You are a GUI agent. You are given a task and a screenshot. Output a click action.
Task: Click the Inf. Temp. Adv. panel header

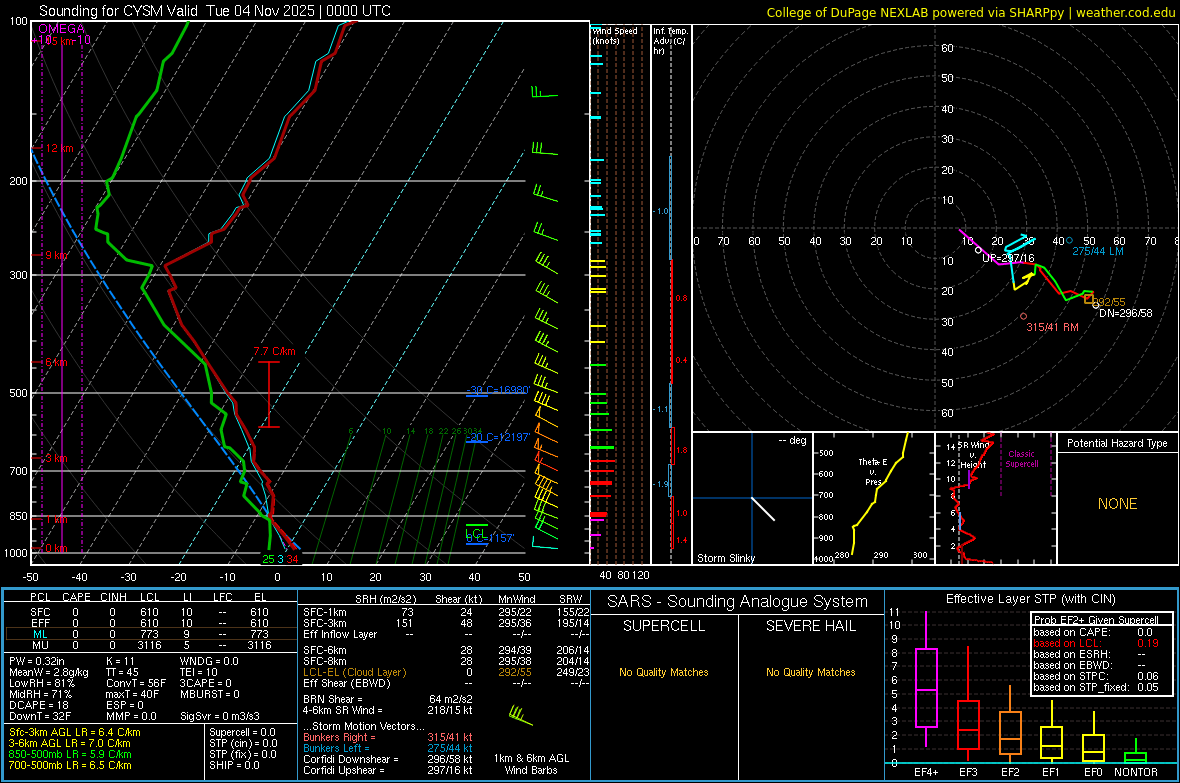click(670, 41)
